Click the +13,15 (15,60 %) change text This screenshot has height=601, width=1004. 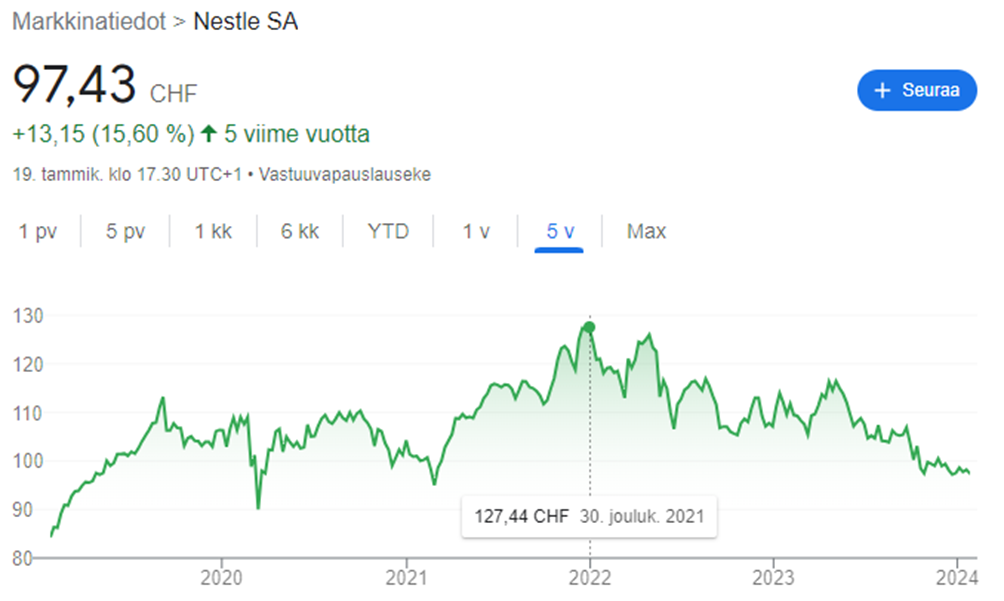click(x=103, y=133)
